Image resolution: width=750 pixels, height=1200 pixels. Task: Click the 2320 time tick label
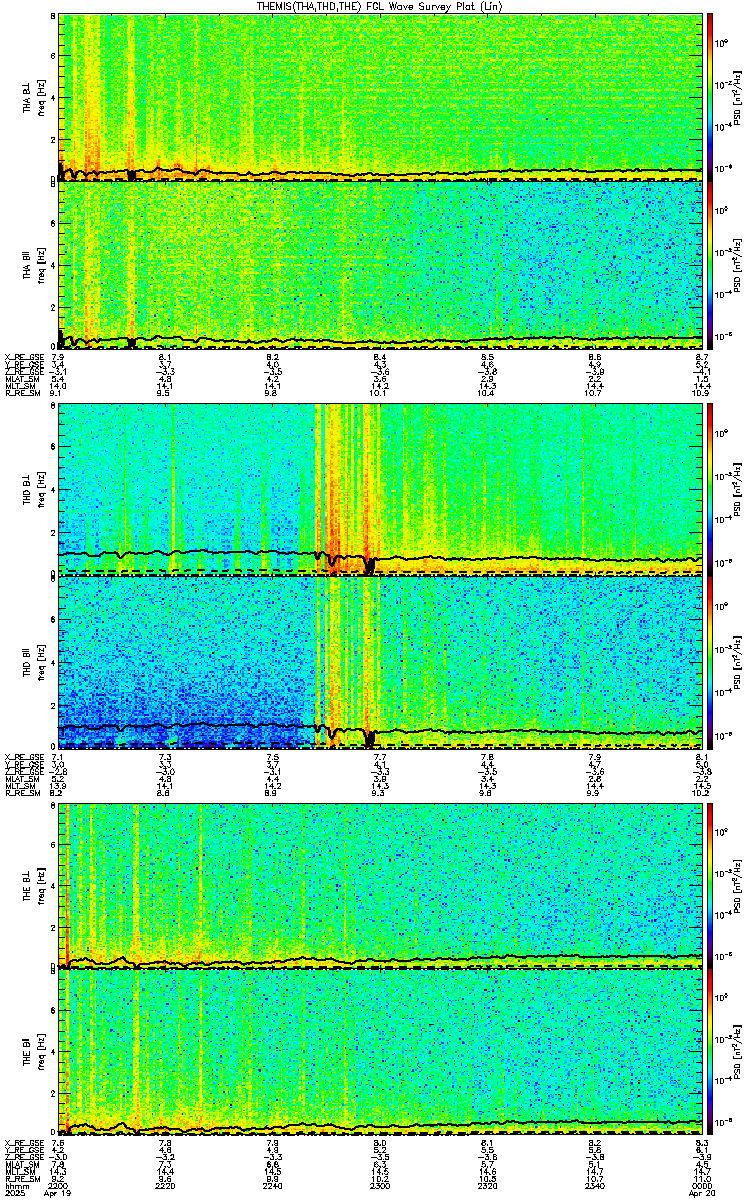click(x=488, y=1186)
